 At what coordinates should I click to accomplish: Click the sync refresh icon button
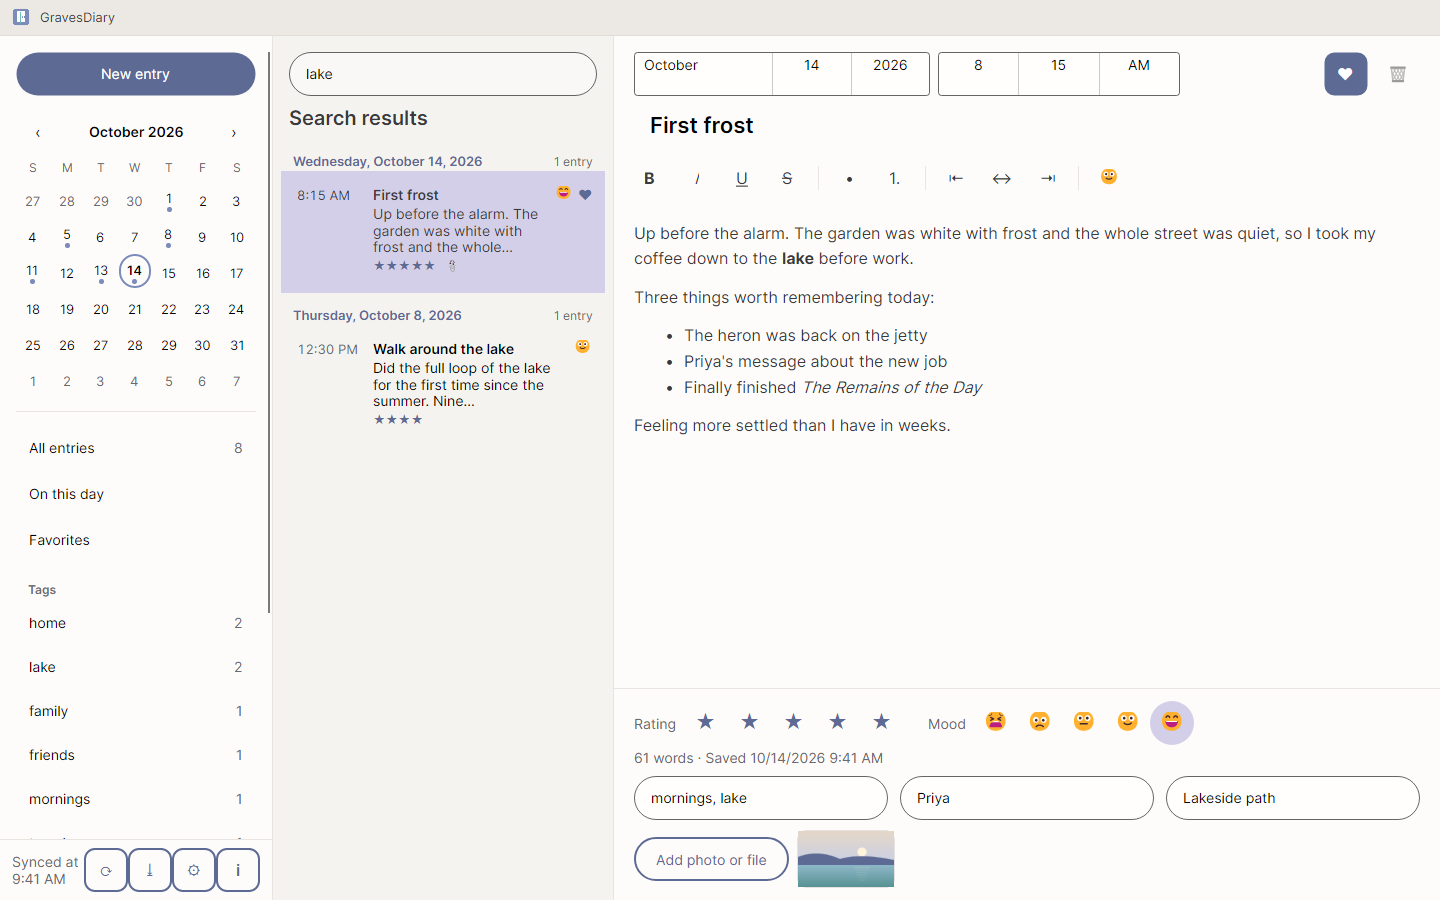(x=106, y=870)
